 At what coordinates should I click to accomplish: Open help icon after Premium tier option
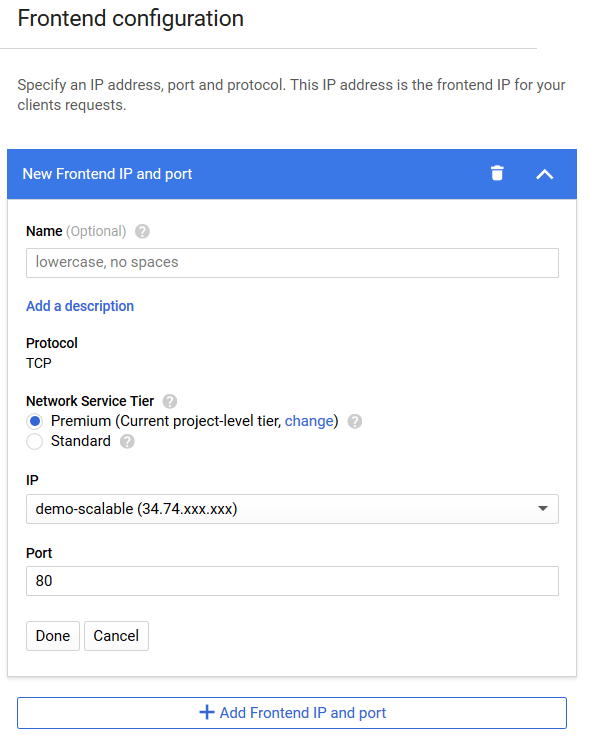pos(355,421)
